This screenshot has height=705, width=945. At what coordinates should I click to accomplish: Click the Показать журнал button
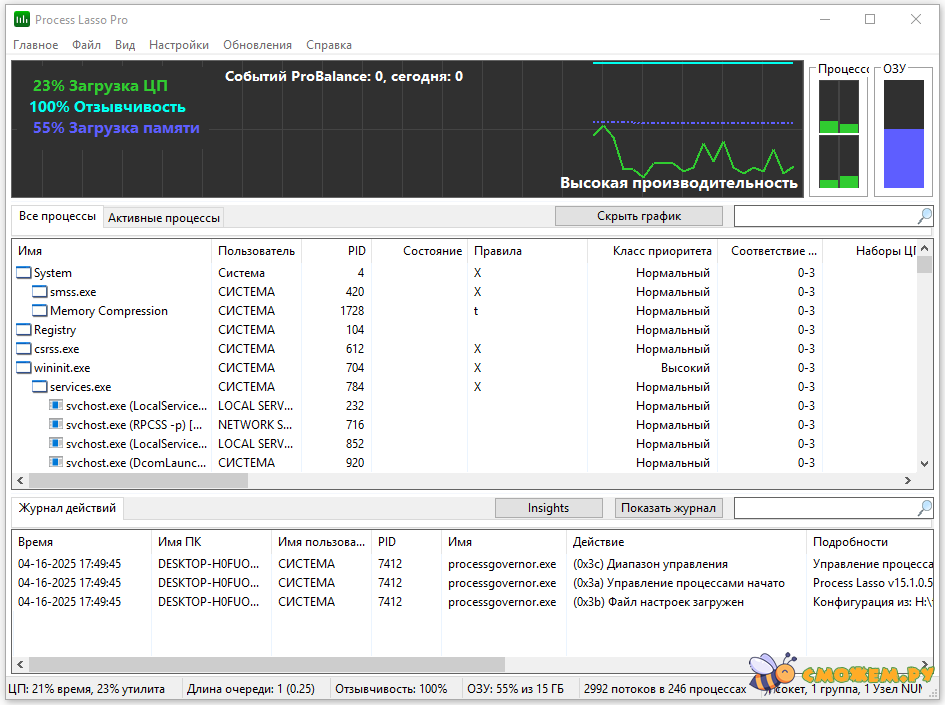click(668, 508)
